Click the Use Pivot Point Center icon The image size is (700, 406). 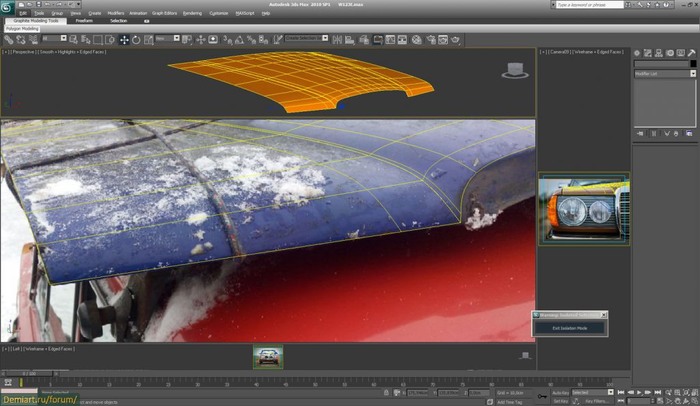(187, 40)
